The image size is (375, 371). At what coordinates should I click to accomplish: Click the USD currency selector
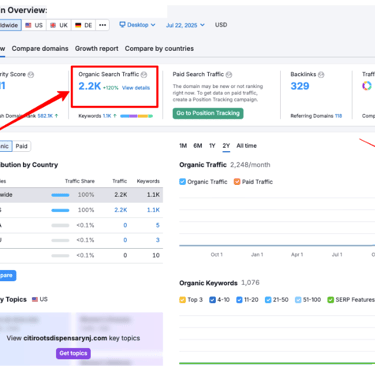click(221, 25)
